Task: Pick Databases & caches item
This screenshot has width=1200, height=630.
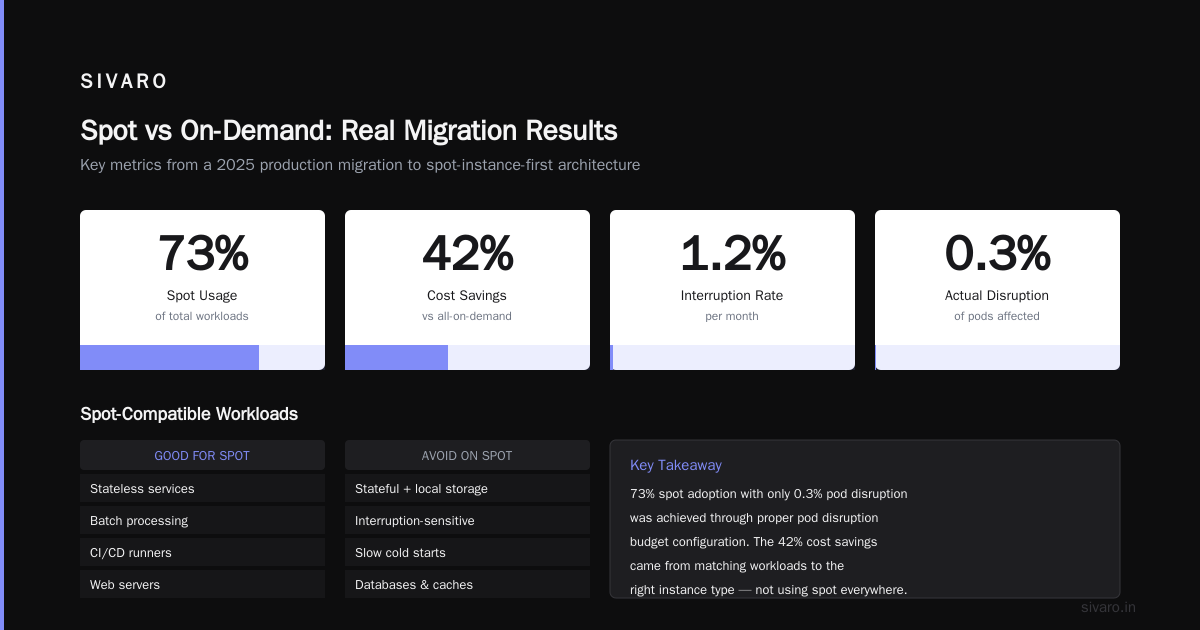Action: click(467, 584)
